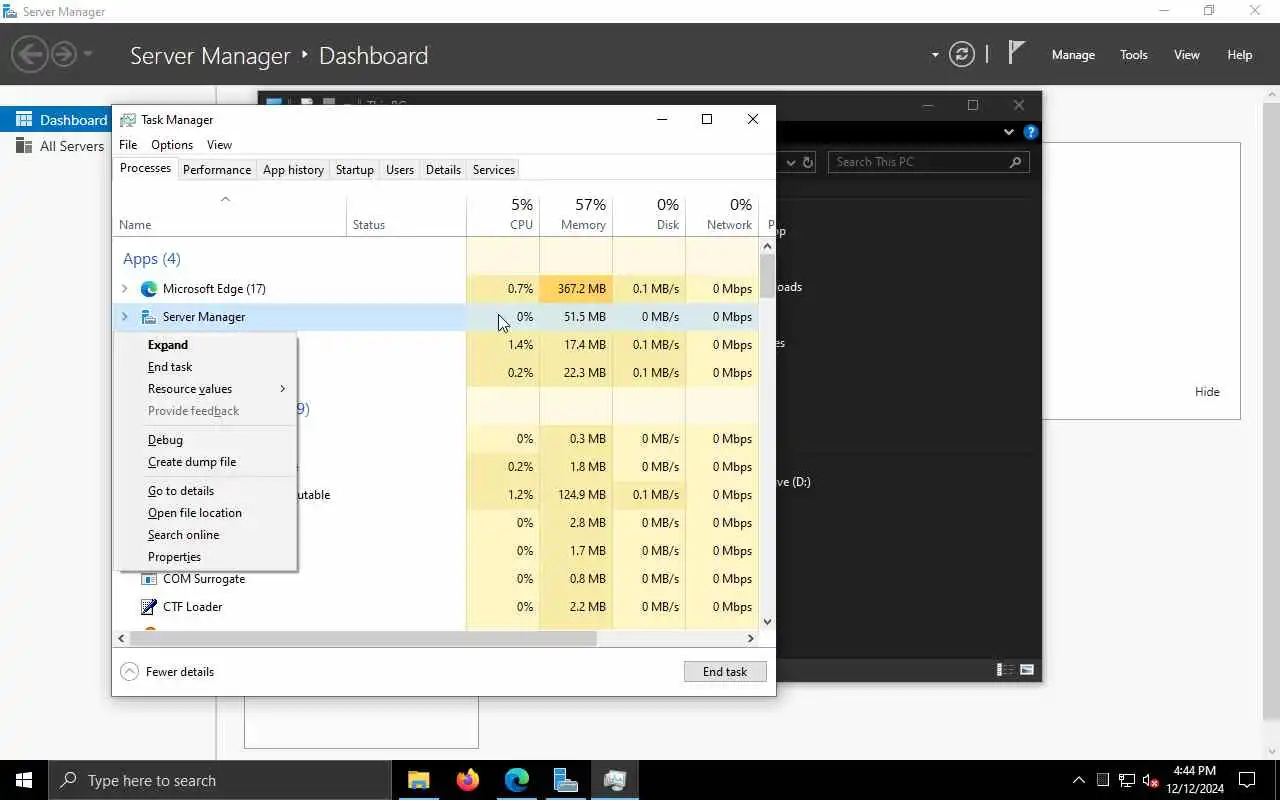Open the Tools menu in Server Manager

pos(1134,55)
